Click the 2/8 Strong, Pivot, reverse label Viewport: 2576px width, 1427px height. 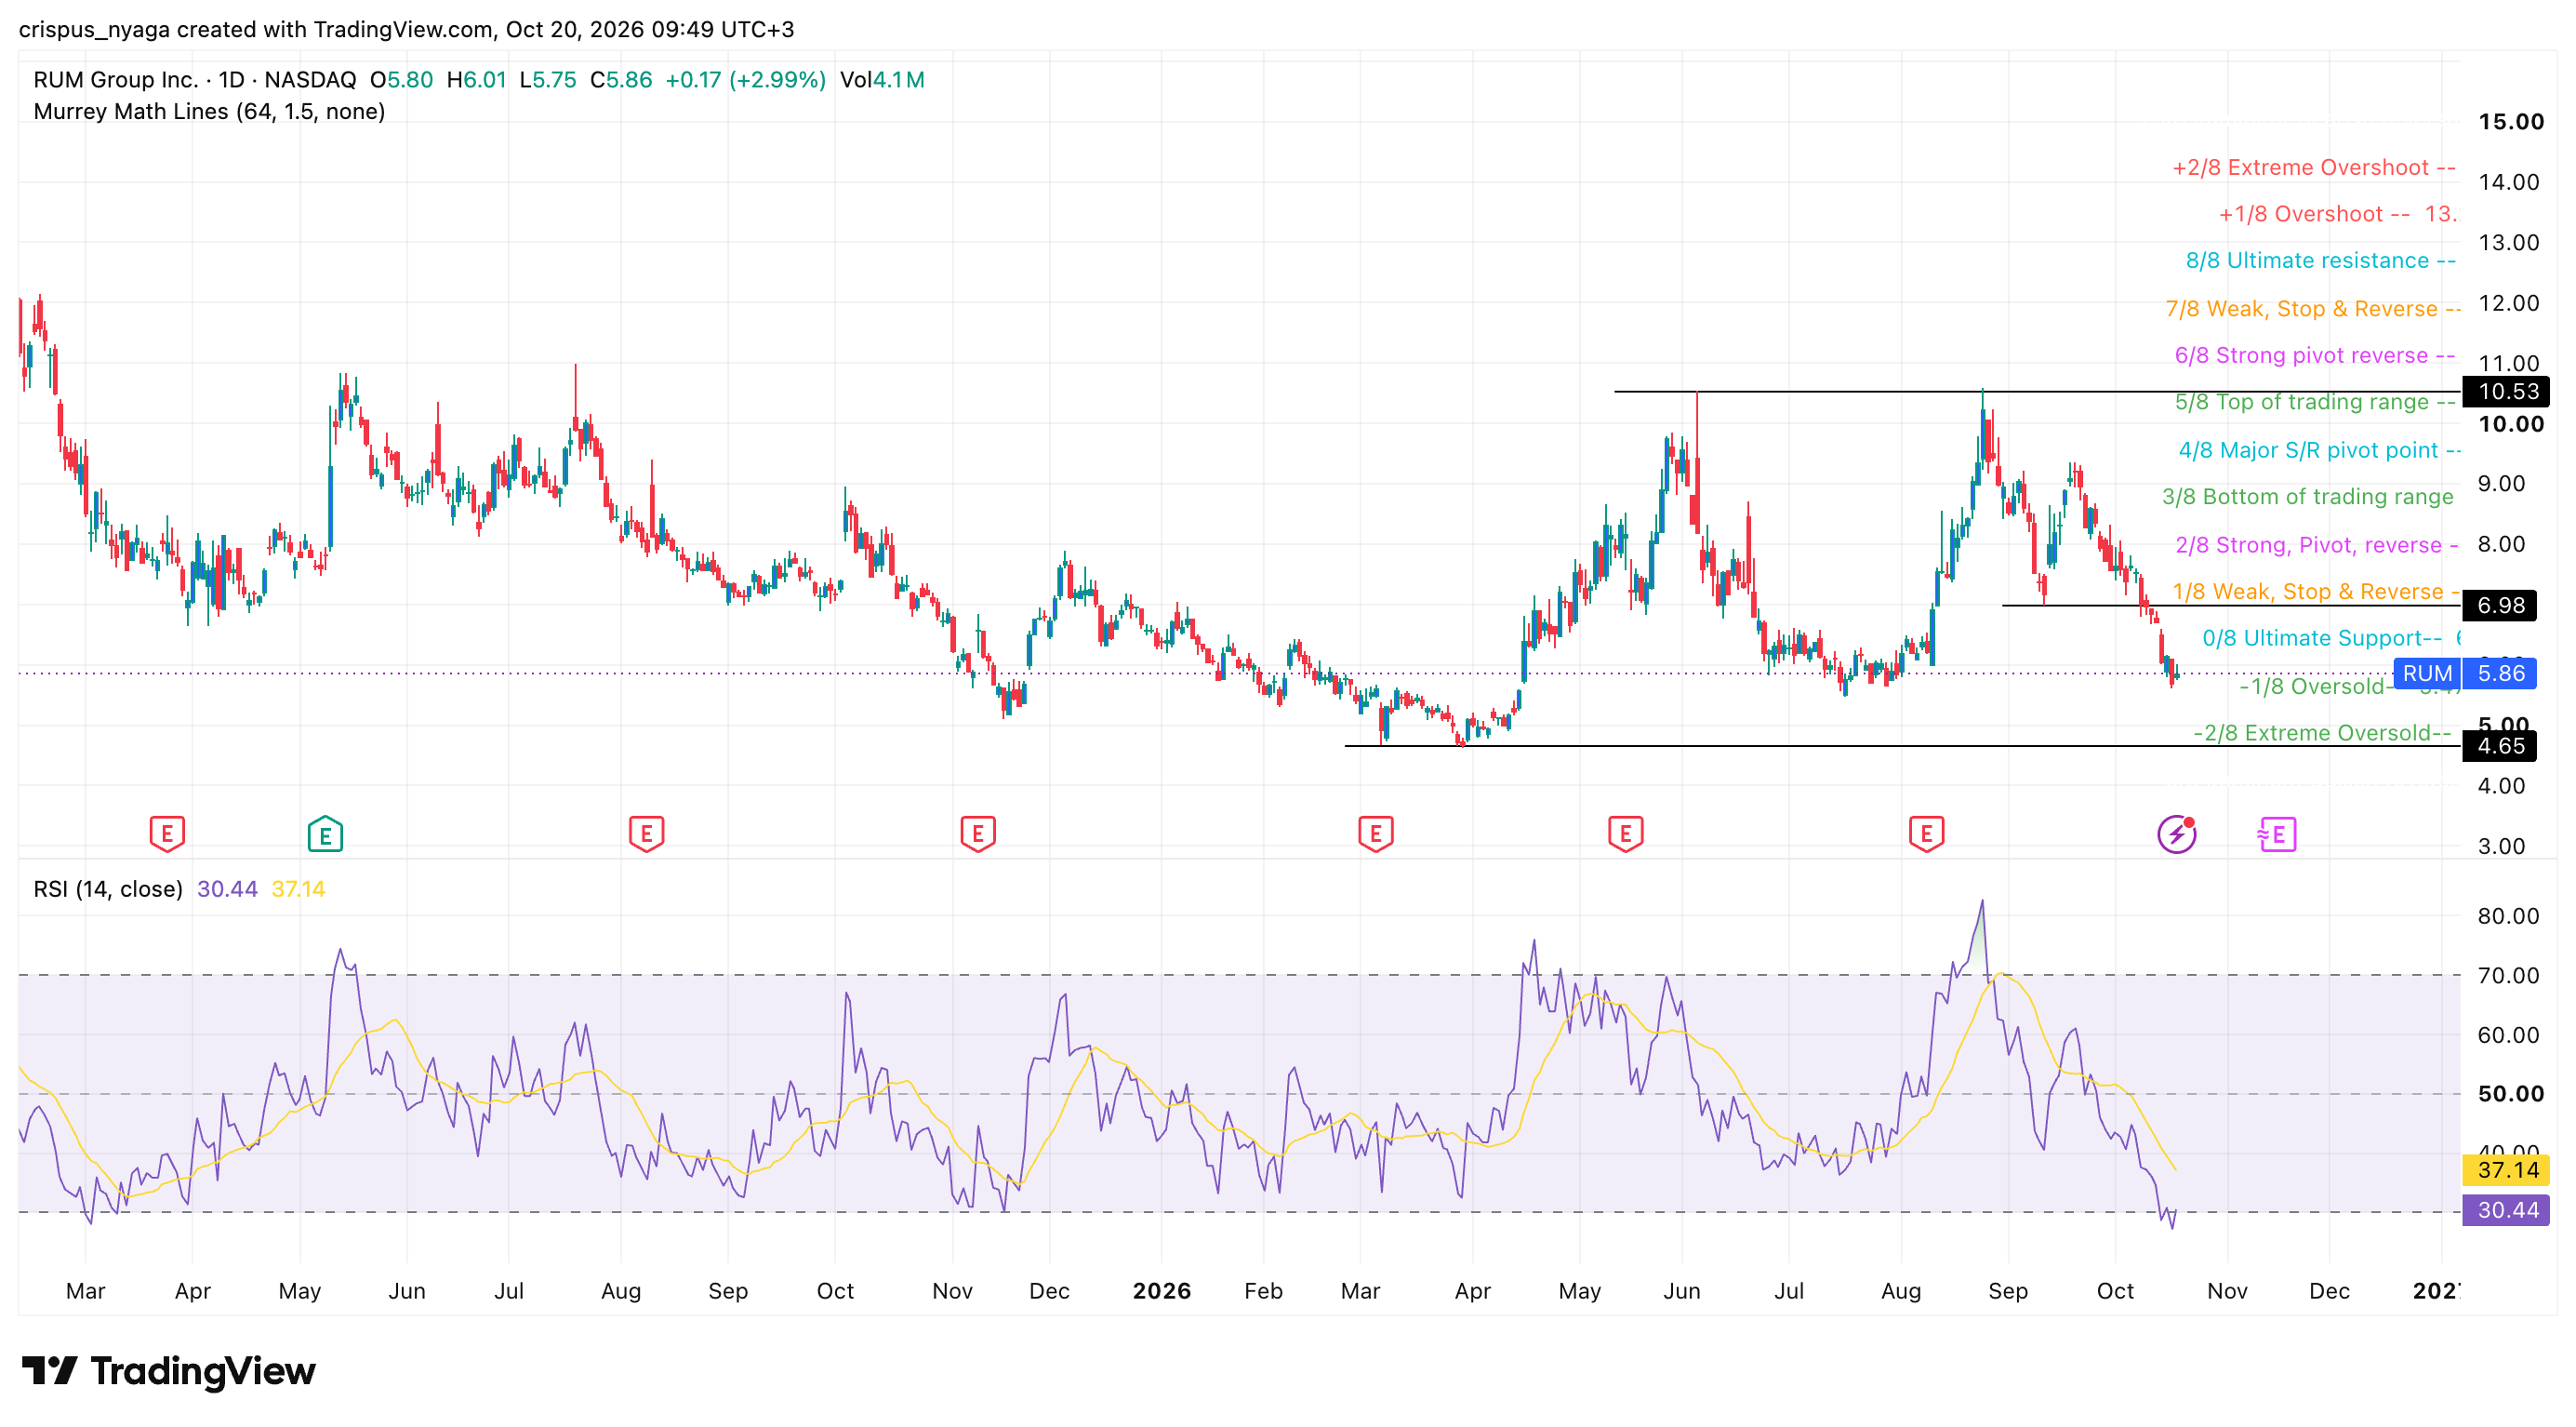tap(2316, 545)
